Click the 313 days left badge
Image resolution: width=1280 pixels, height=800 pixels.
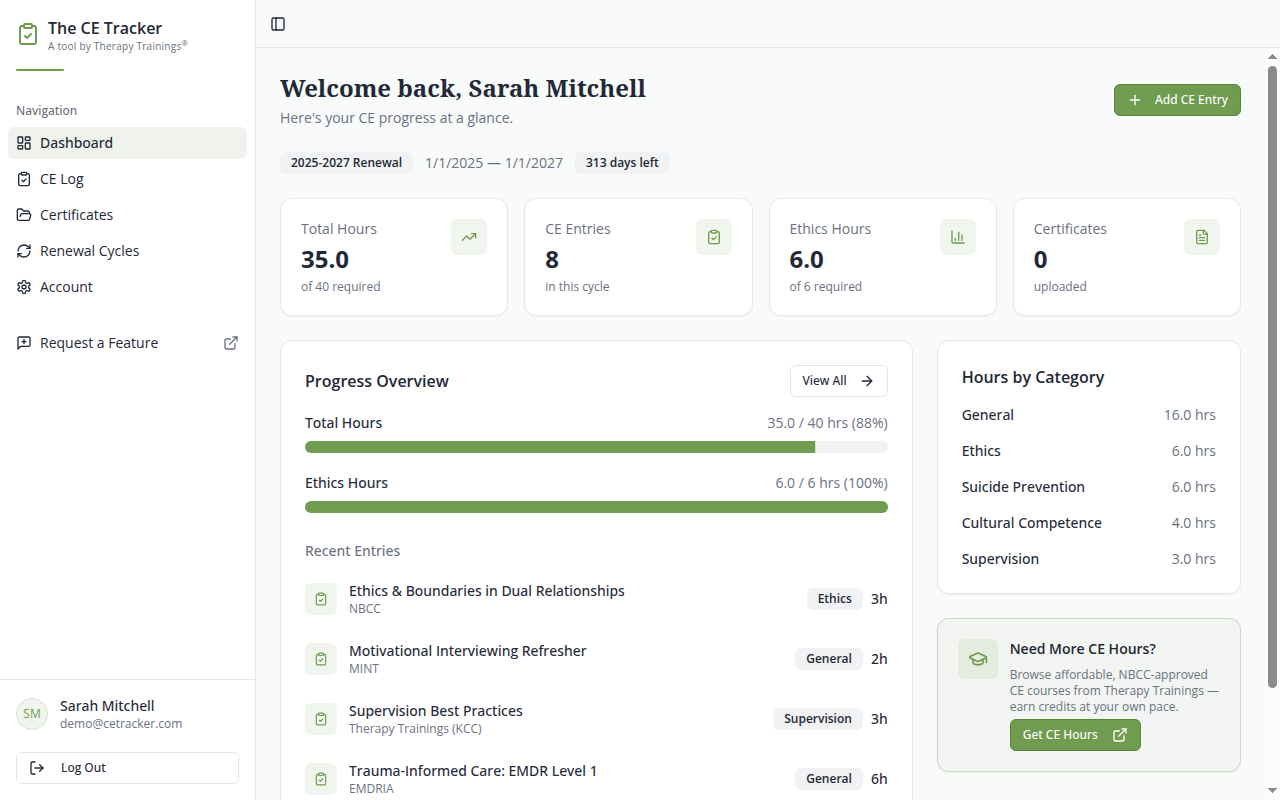pos(622,163)
